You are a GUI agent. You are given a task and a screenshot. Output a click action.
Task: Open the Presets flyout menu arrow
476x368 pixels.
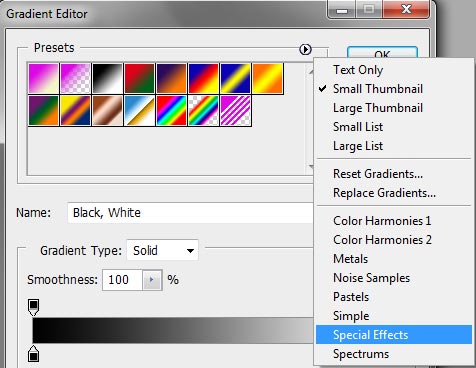click(x=305, y=49)
